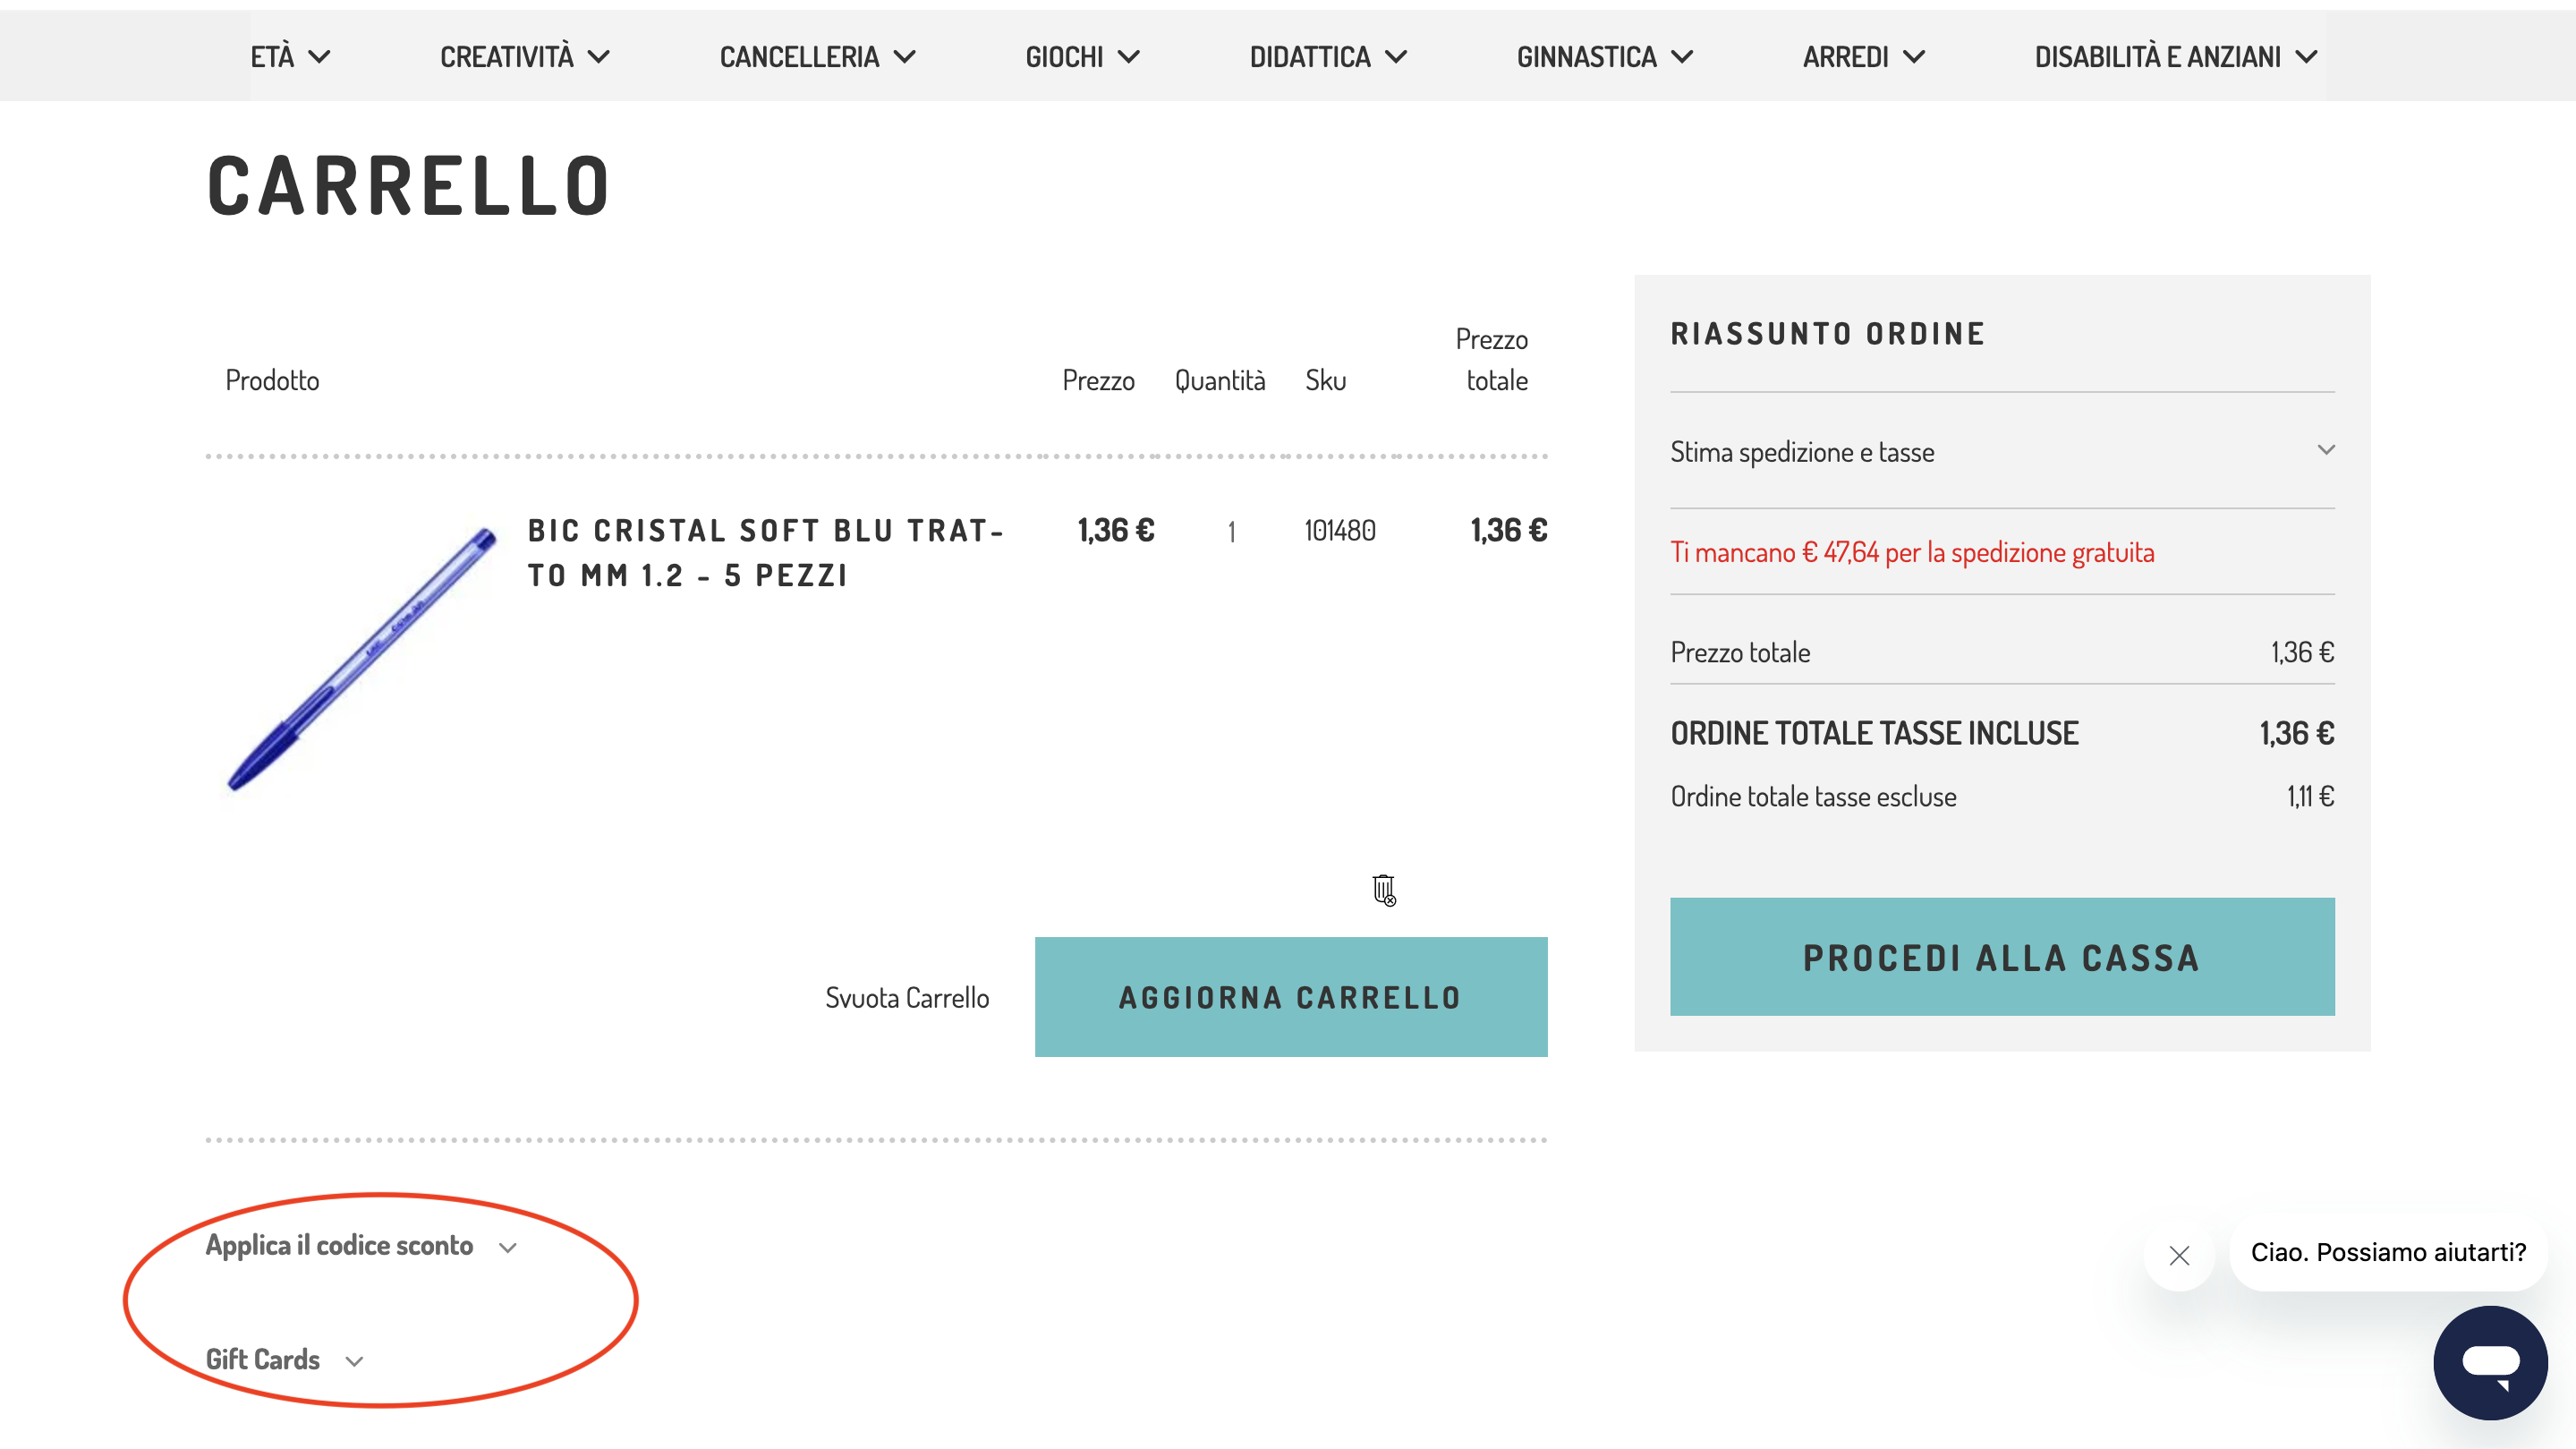Click Procedi alla cassa button

coord(2002,957)
